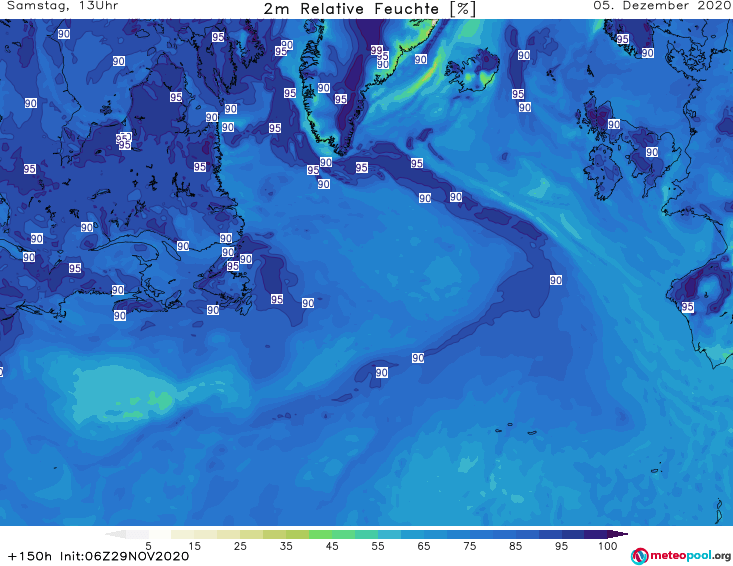This screenshot has height=566, width=733.
Task: Click legend tick label '55'
Action: [378, 546]
